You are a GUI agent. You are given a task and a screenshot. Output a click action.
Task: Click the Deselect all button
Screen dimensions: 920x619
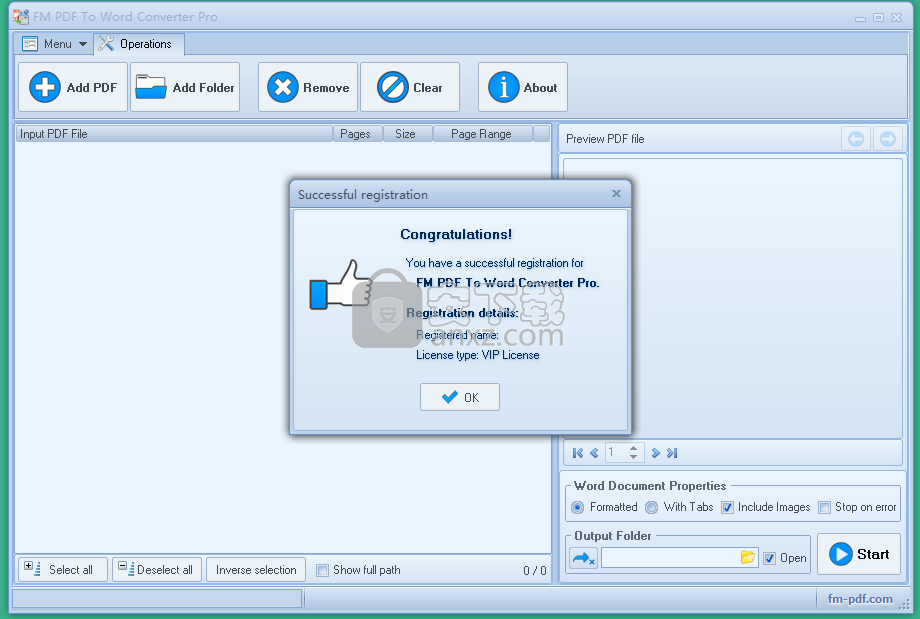coord(157,570)
